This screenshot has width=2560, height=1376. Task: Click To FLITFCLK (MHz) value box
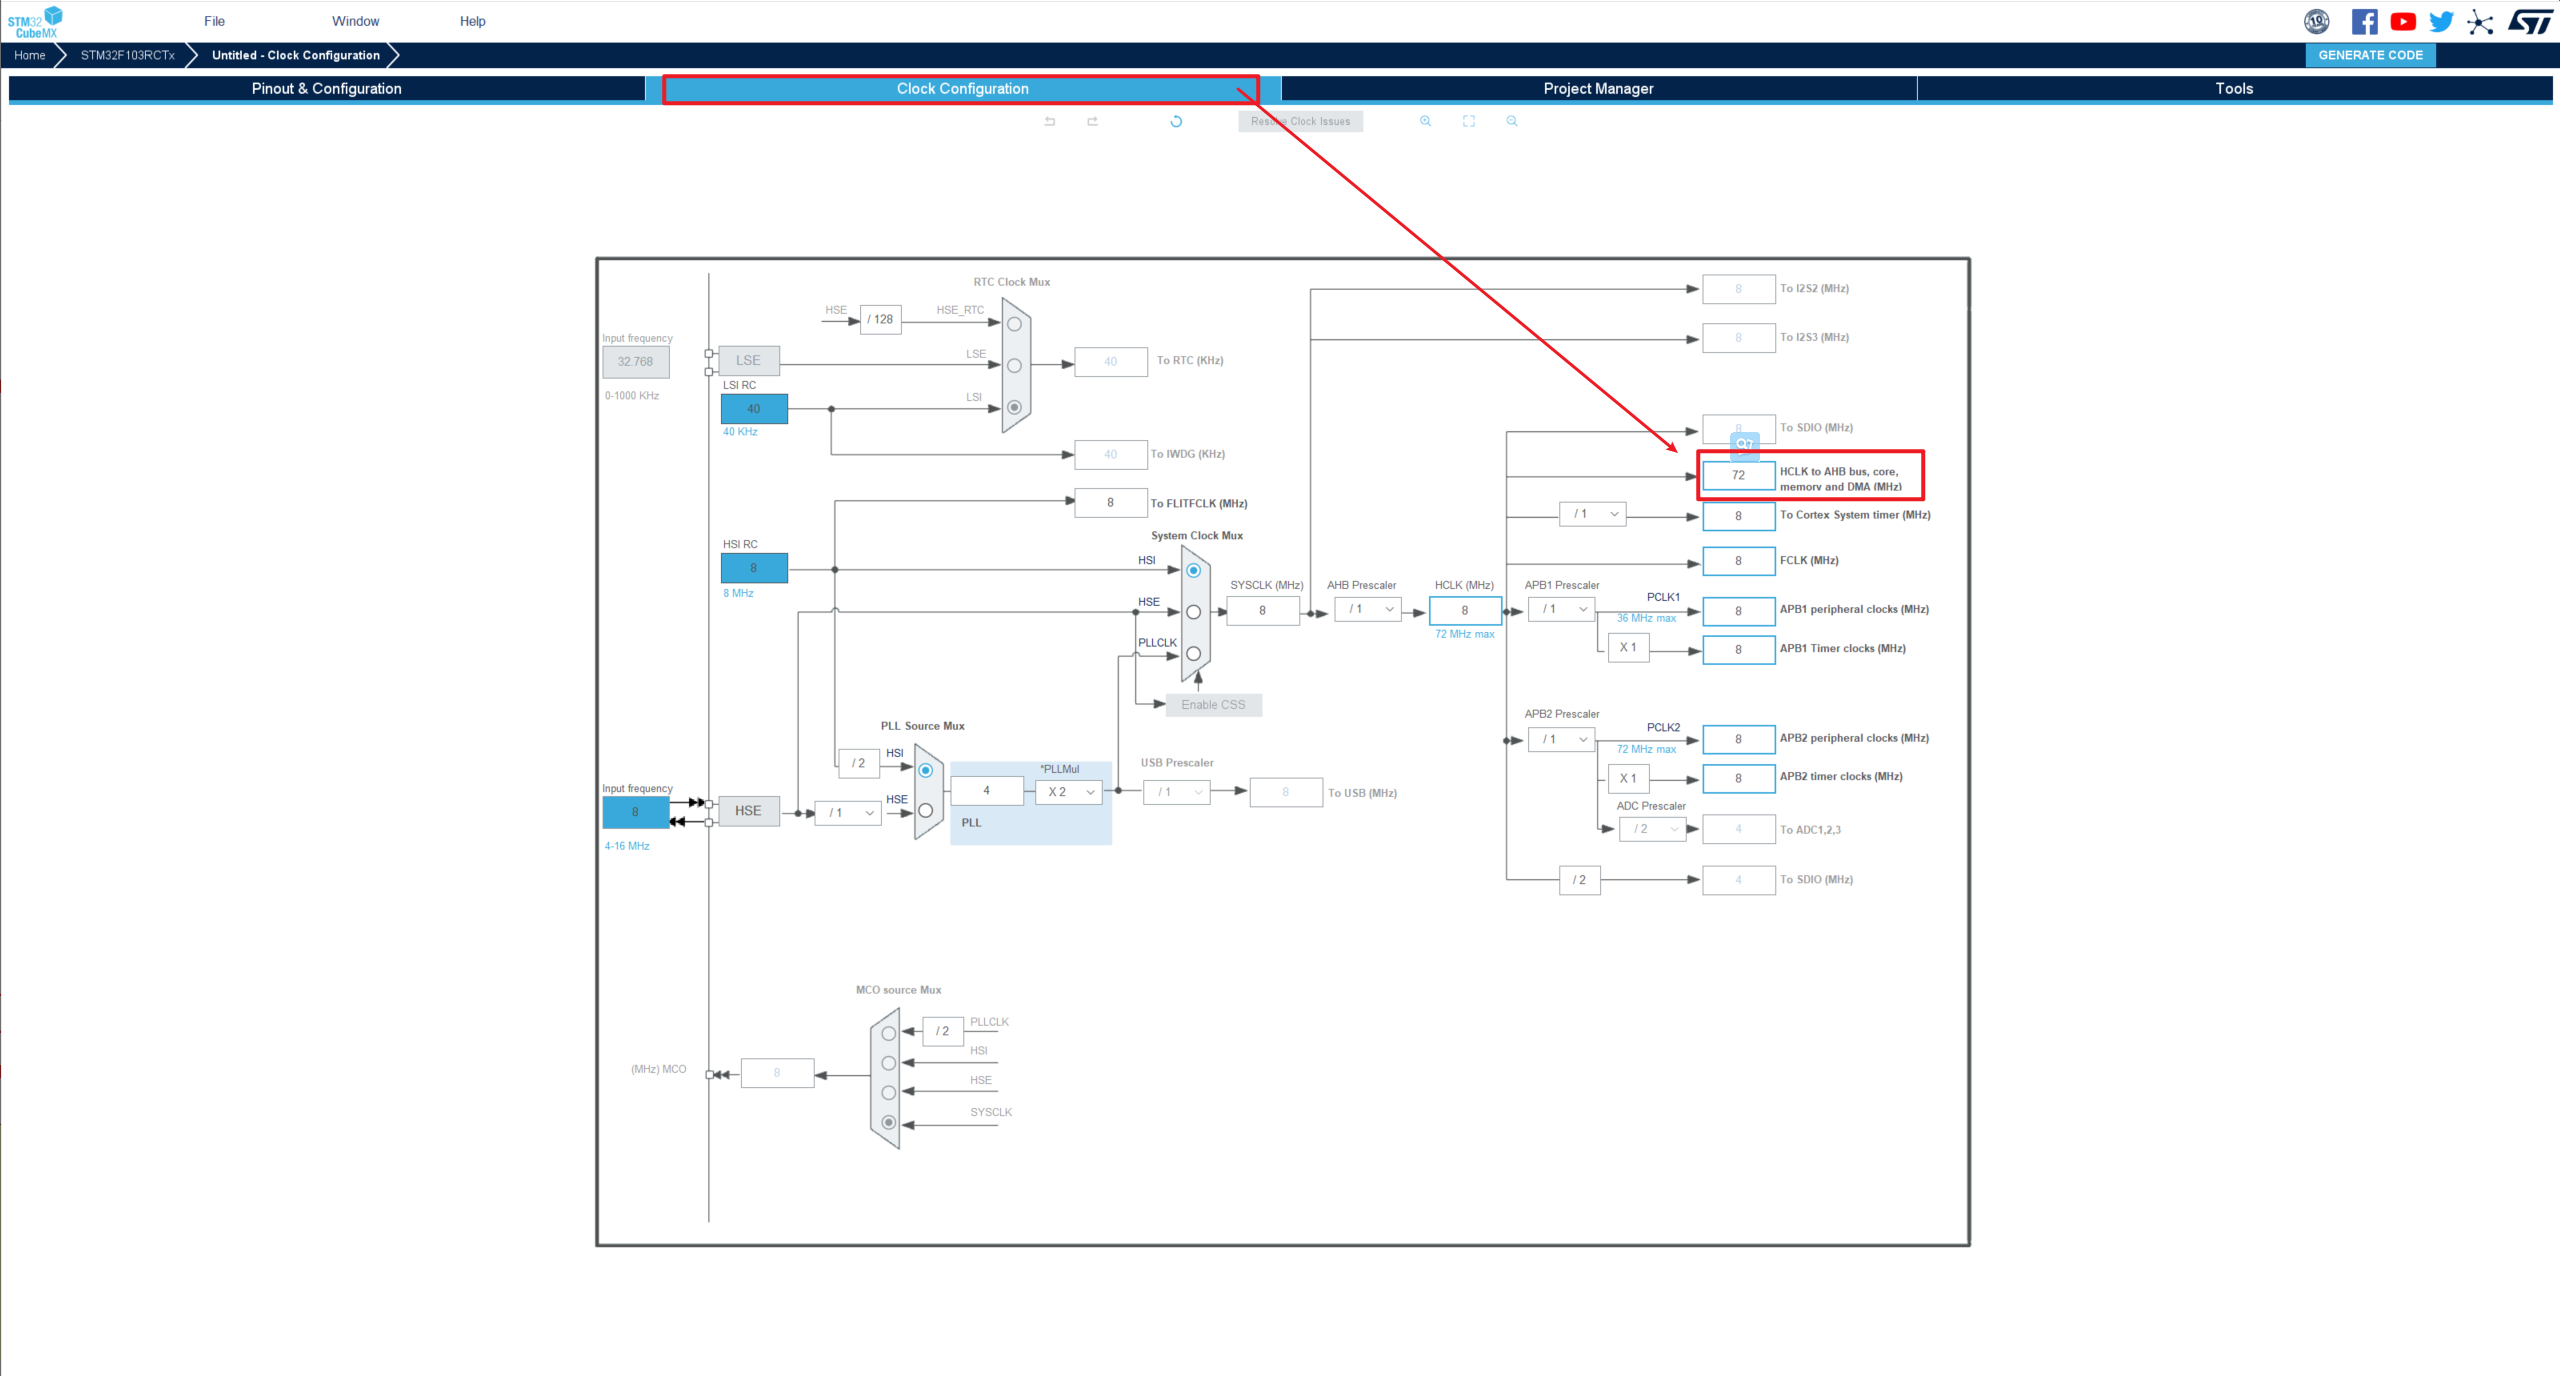(x=1110, y=503)
